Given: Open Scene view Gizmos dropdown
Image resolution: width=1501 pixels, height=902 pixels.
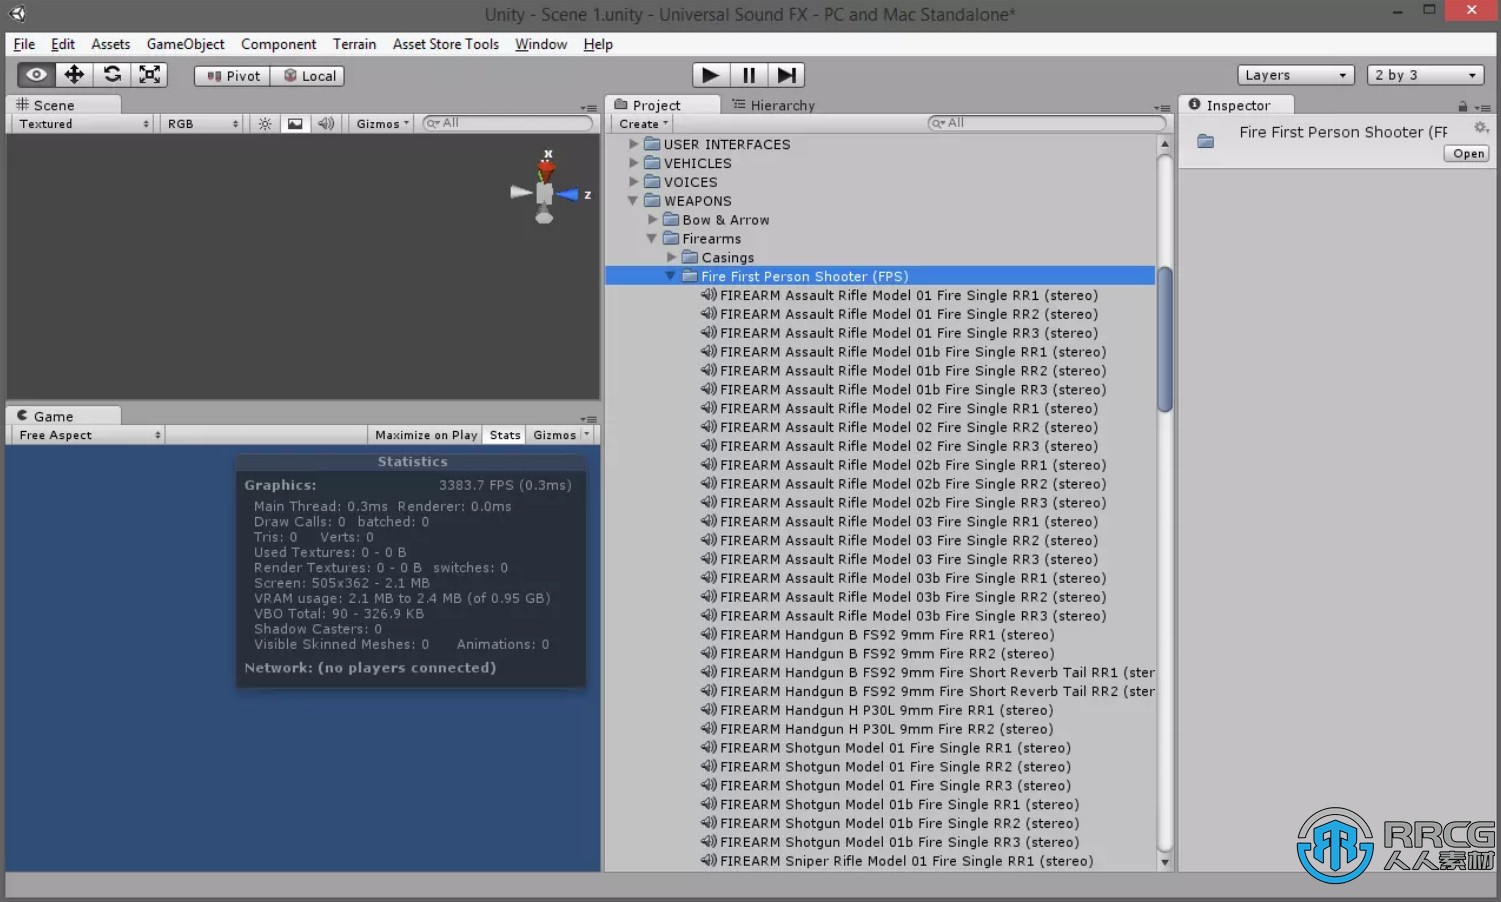Looking at the screenshot, I should (x=383, y=124).
